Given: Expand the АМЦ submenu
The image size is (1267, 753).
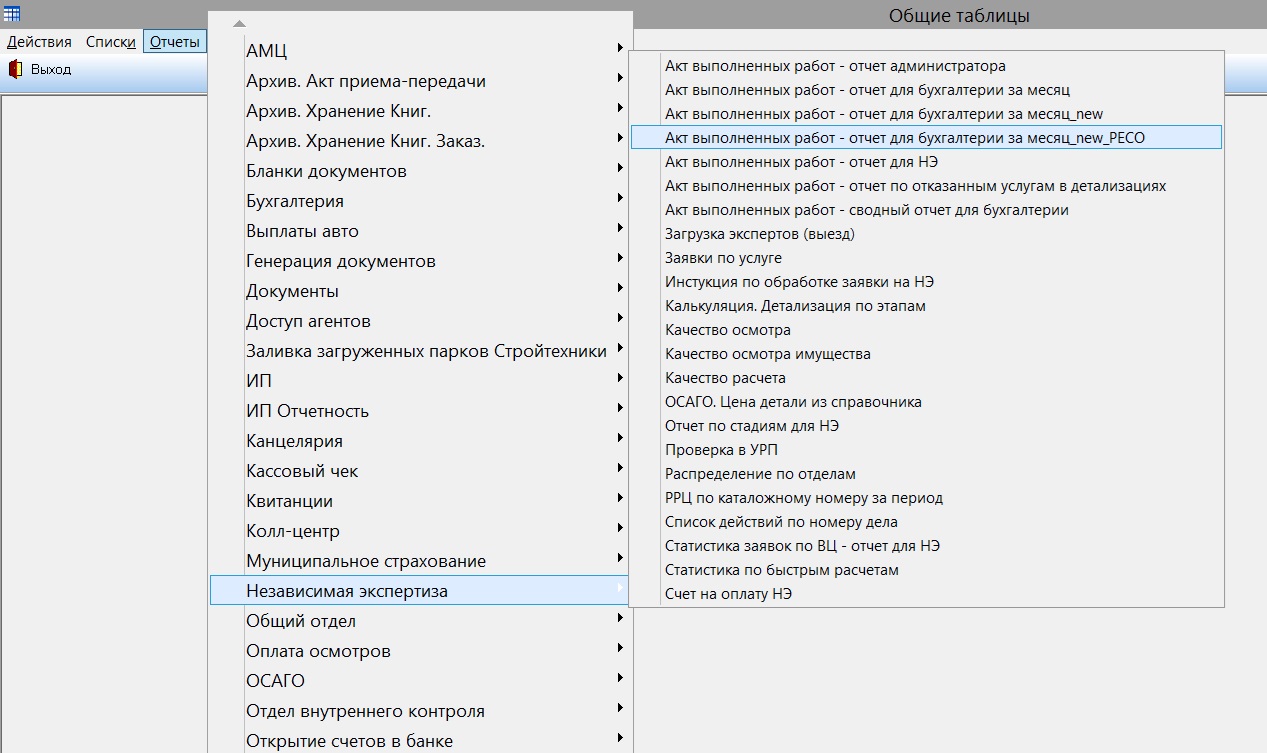Looking at the screenshot, I should 421,51.
